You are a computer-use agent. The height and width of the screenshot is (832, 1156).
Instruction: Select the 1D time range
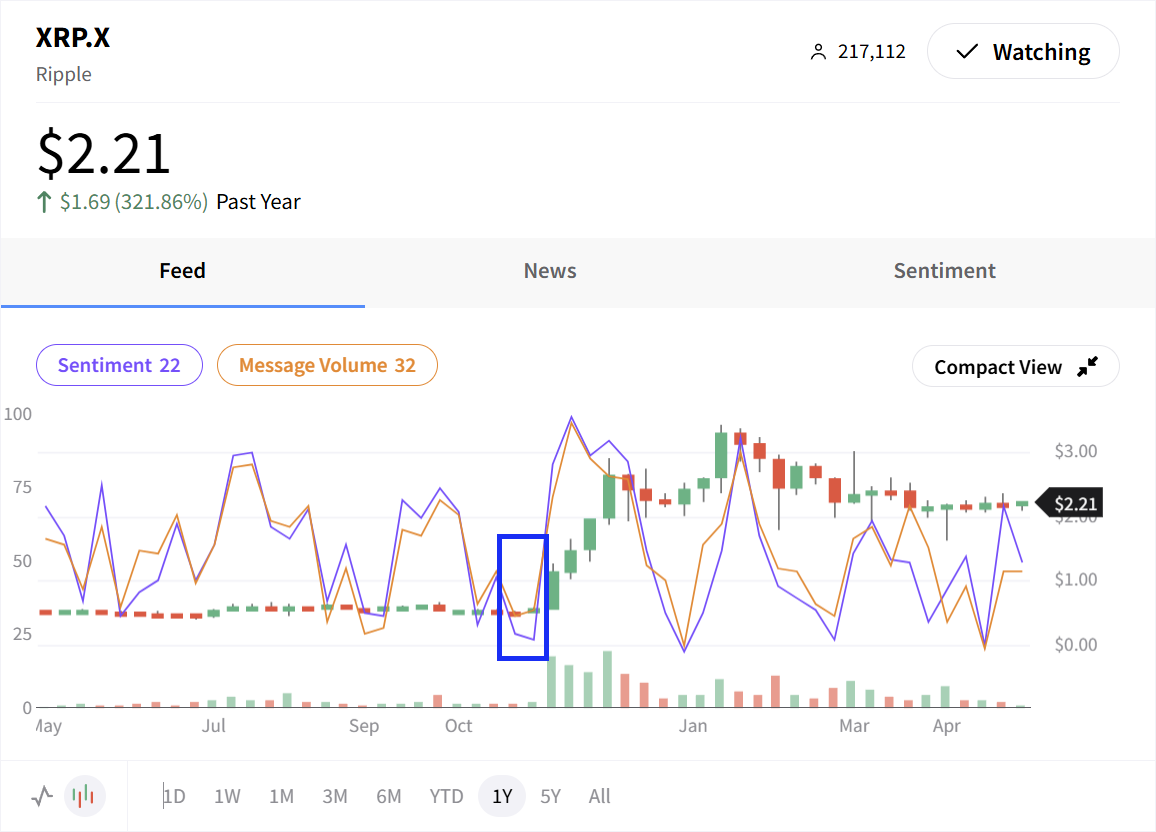174,796
